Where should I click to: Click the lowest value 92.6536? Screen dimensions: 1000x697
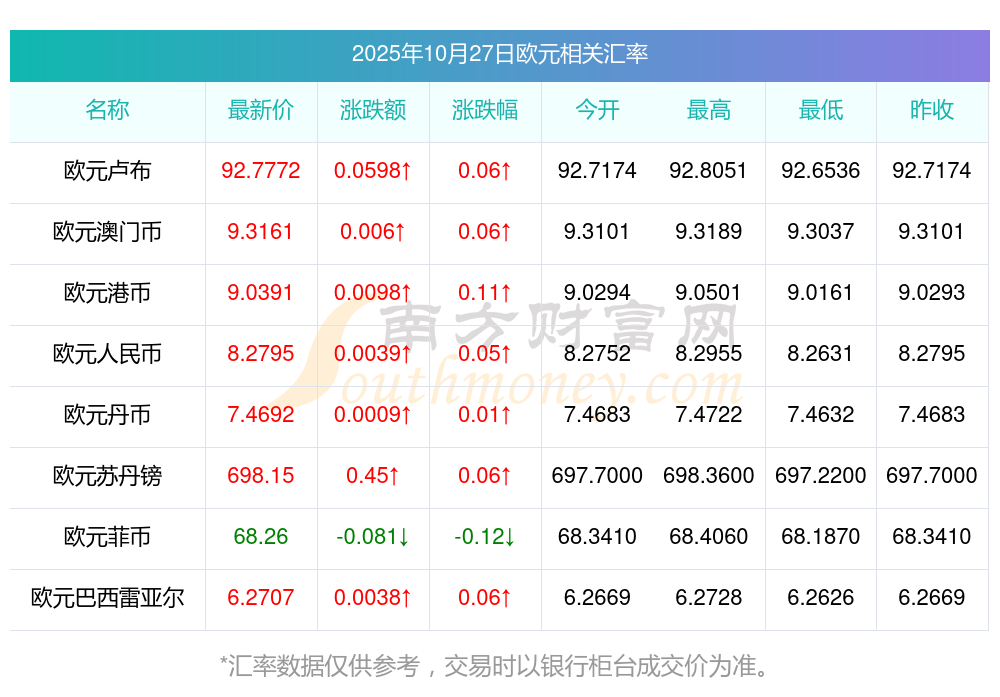(x=821, y=170)
